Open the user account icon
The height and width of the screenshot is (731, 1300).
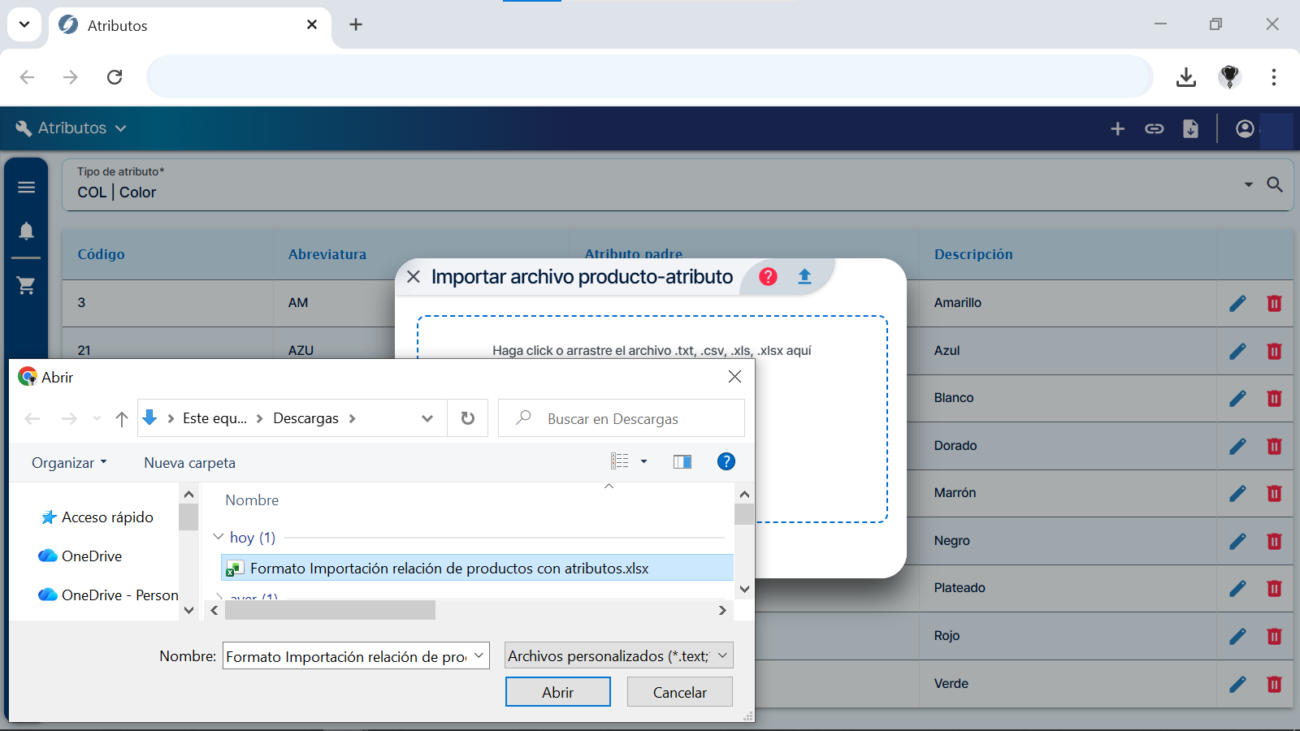(1244, 128)
